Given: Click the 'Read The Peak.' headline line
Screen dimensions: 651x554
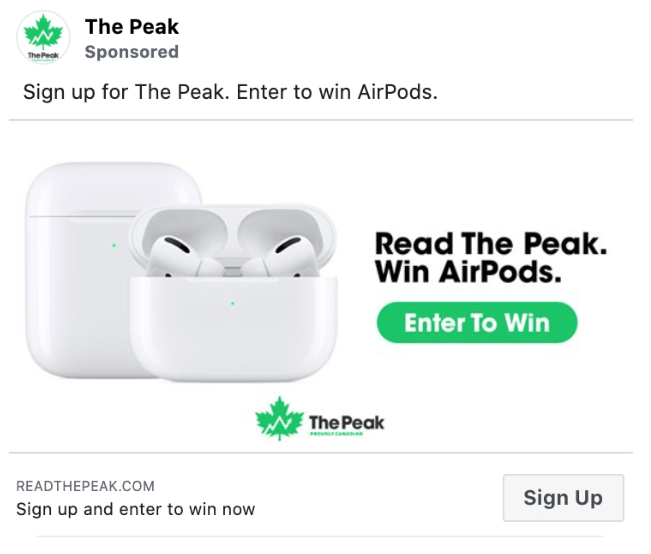Looking at the screenshot, I should (491, 243).
